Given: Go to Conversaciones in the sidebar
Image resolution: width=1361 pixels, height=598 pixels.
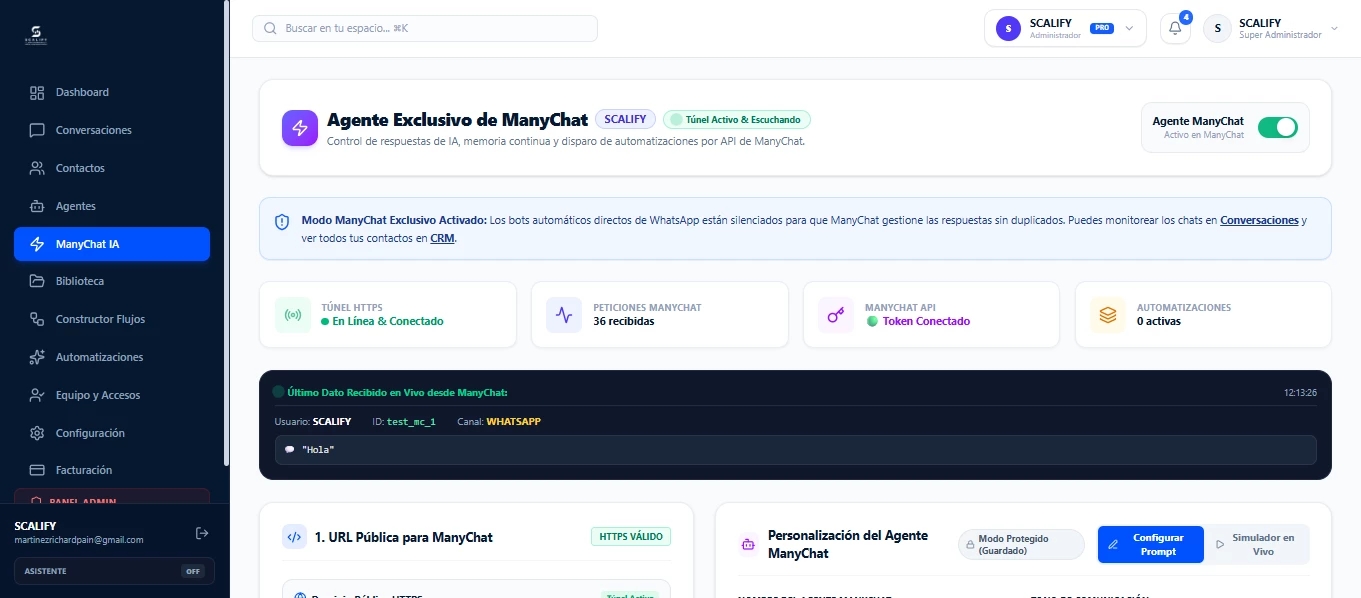Looking at the screenshot, I should pos(112,130).
